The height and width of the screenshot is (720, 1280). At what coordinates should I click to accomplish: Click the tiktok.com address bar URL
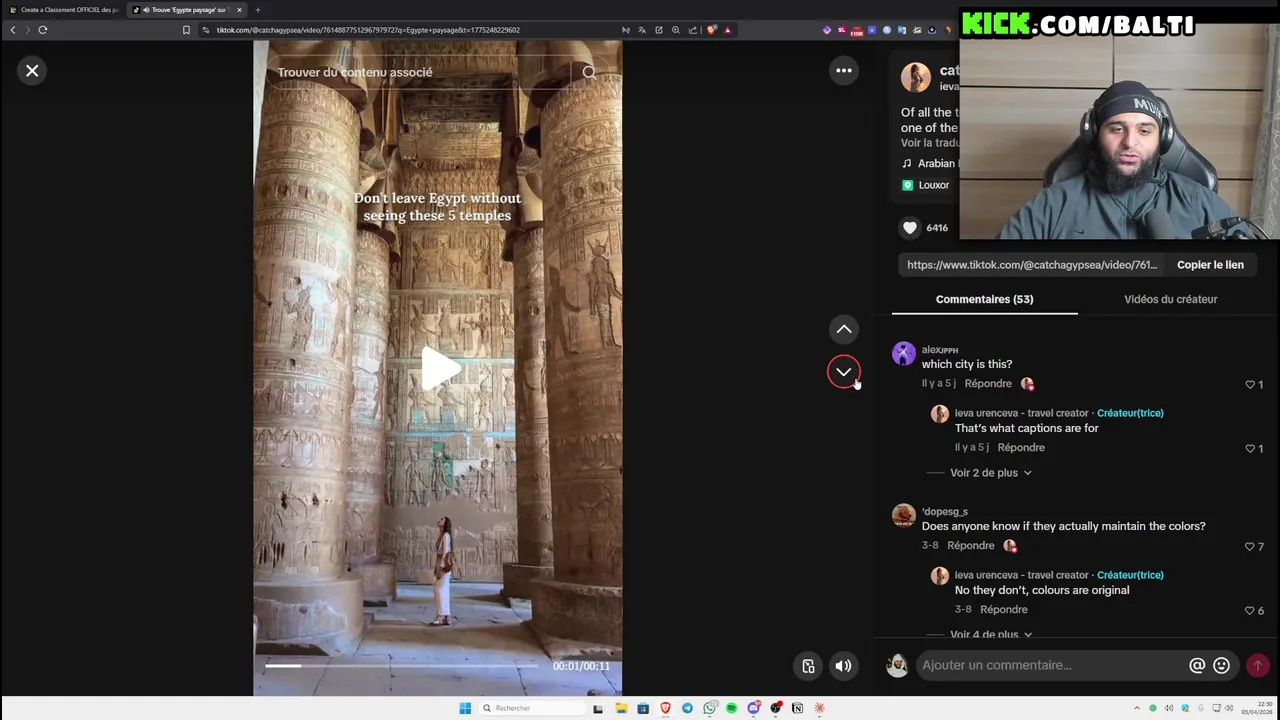coord(368,30)
